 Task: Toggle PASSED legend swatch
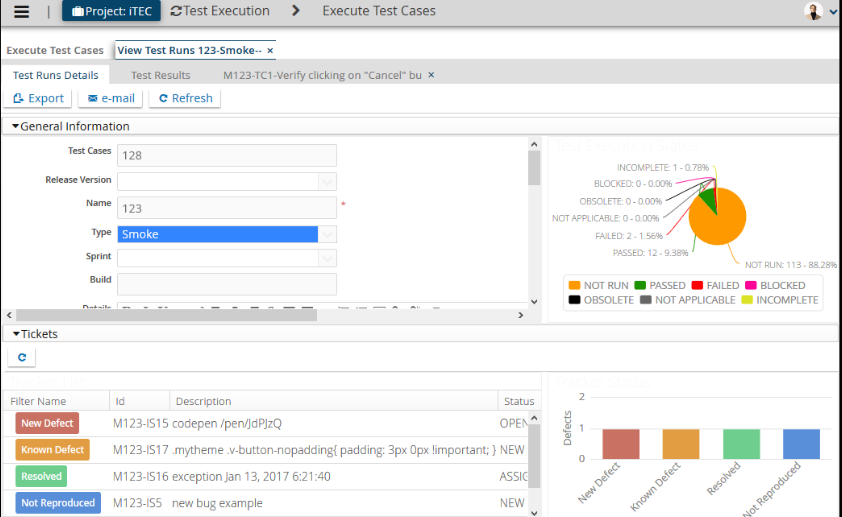(640, 285)
